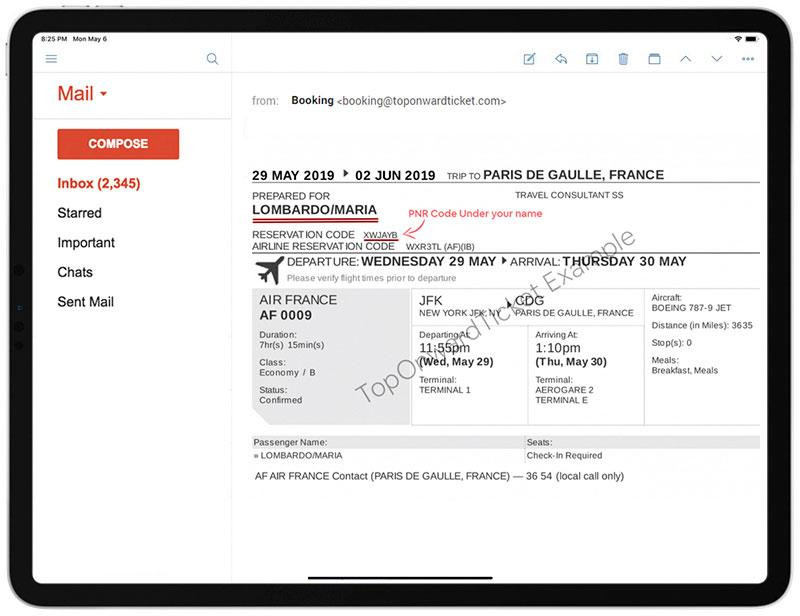Click the airplane departure icon
This screenshot has width=800, height=616.
tap(270, 270)
